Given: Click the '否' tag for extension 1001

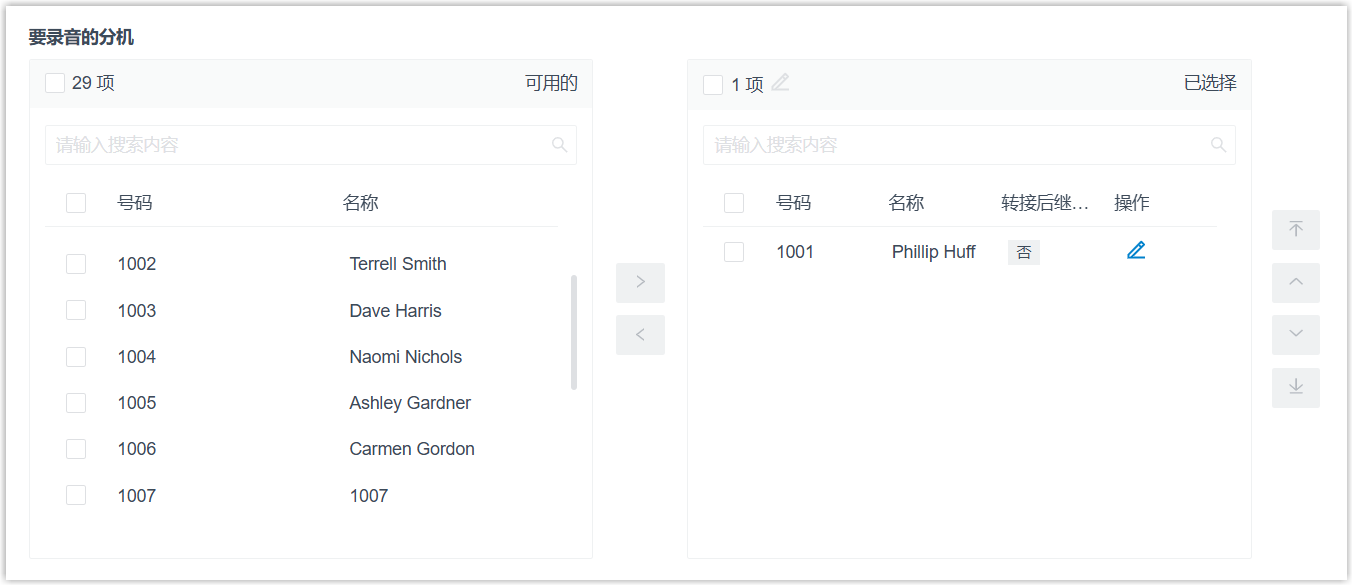Looking at the screenshot, I should tap(1024, 252).
